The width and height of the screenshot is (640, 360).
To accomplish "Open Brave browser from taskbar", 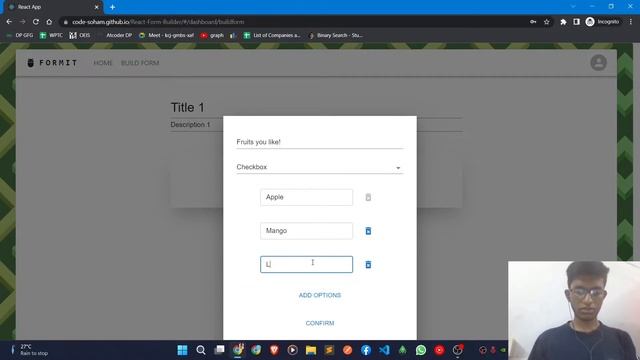I will point(274,350).
